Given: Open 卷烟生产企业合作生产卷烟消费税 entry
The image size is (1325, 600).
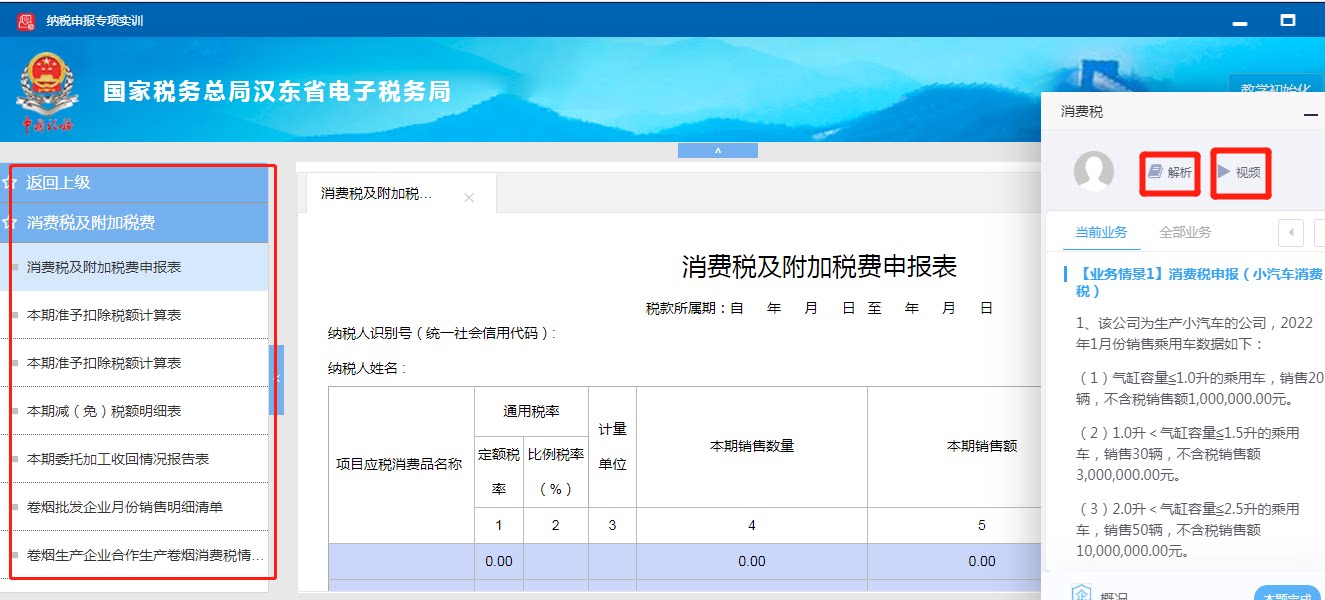Looking at the screenshot, I should click(134, 555).
